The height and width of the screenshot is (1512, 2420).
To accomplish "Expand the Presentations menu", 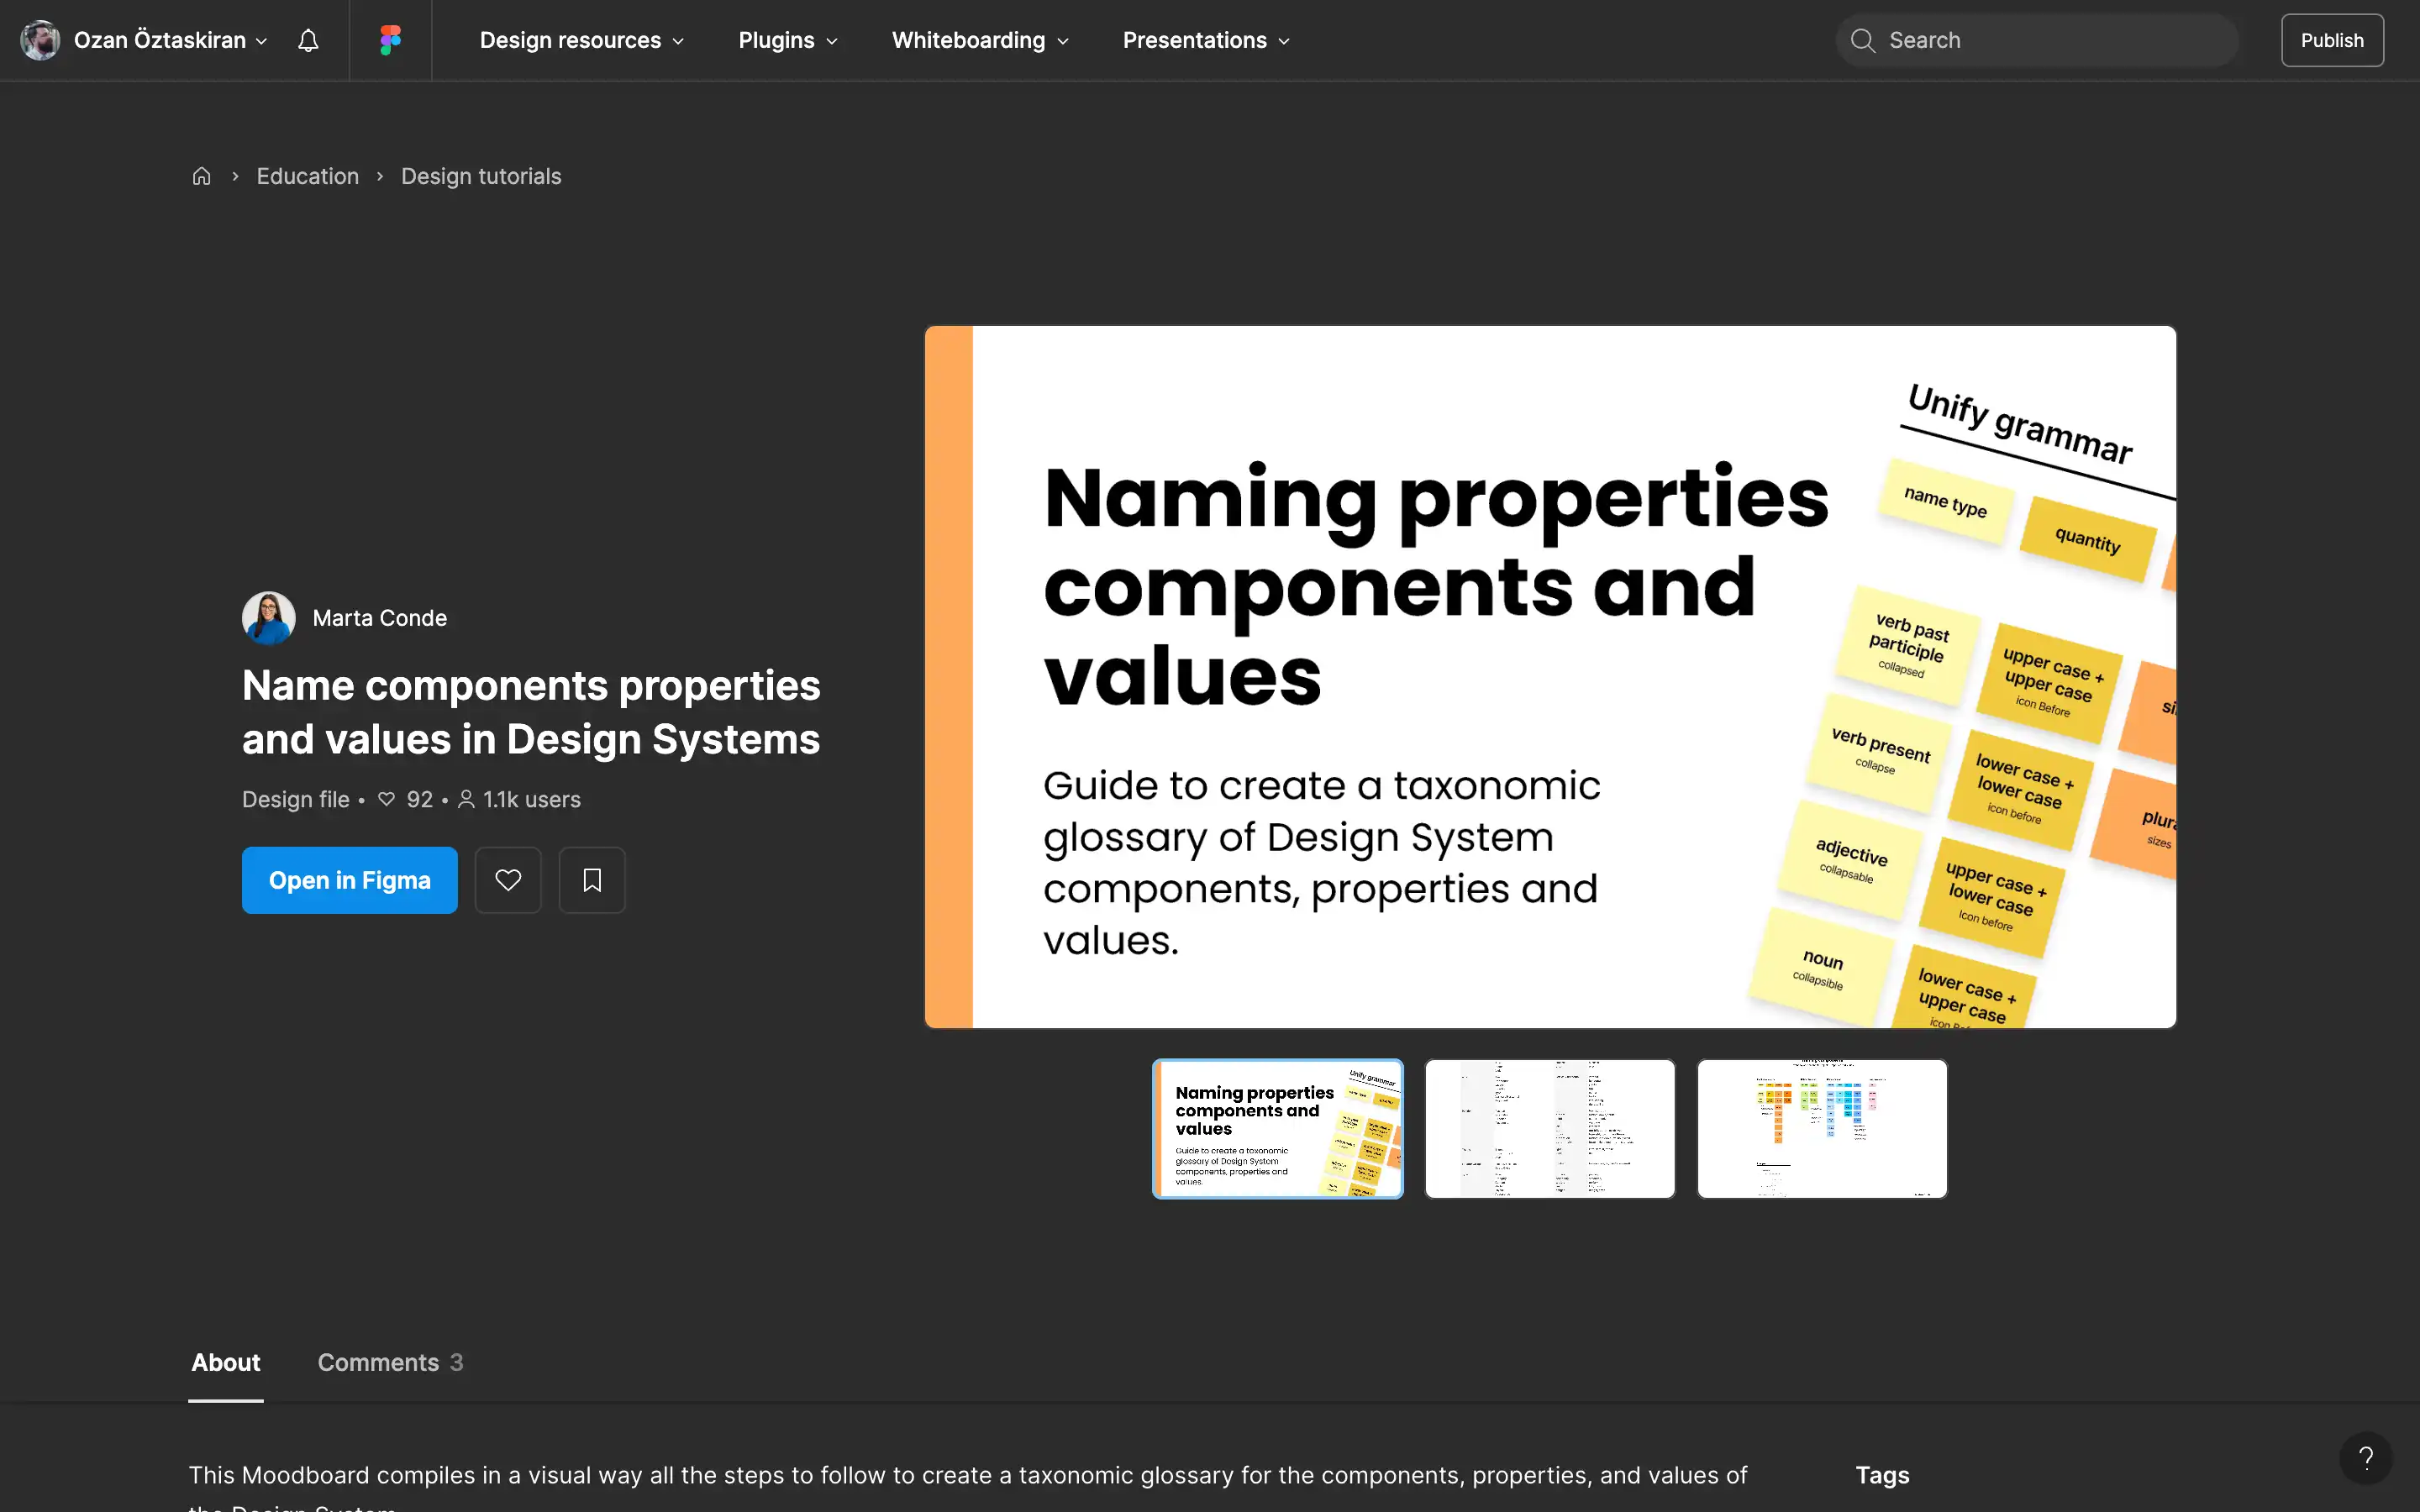I will pos(1206,40).
